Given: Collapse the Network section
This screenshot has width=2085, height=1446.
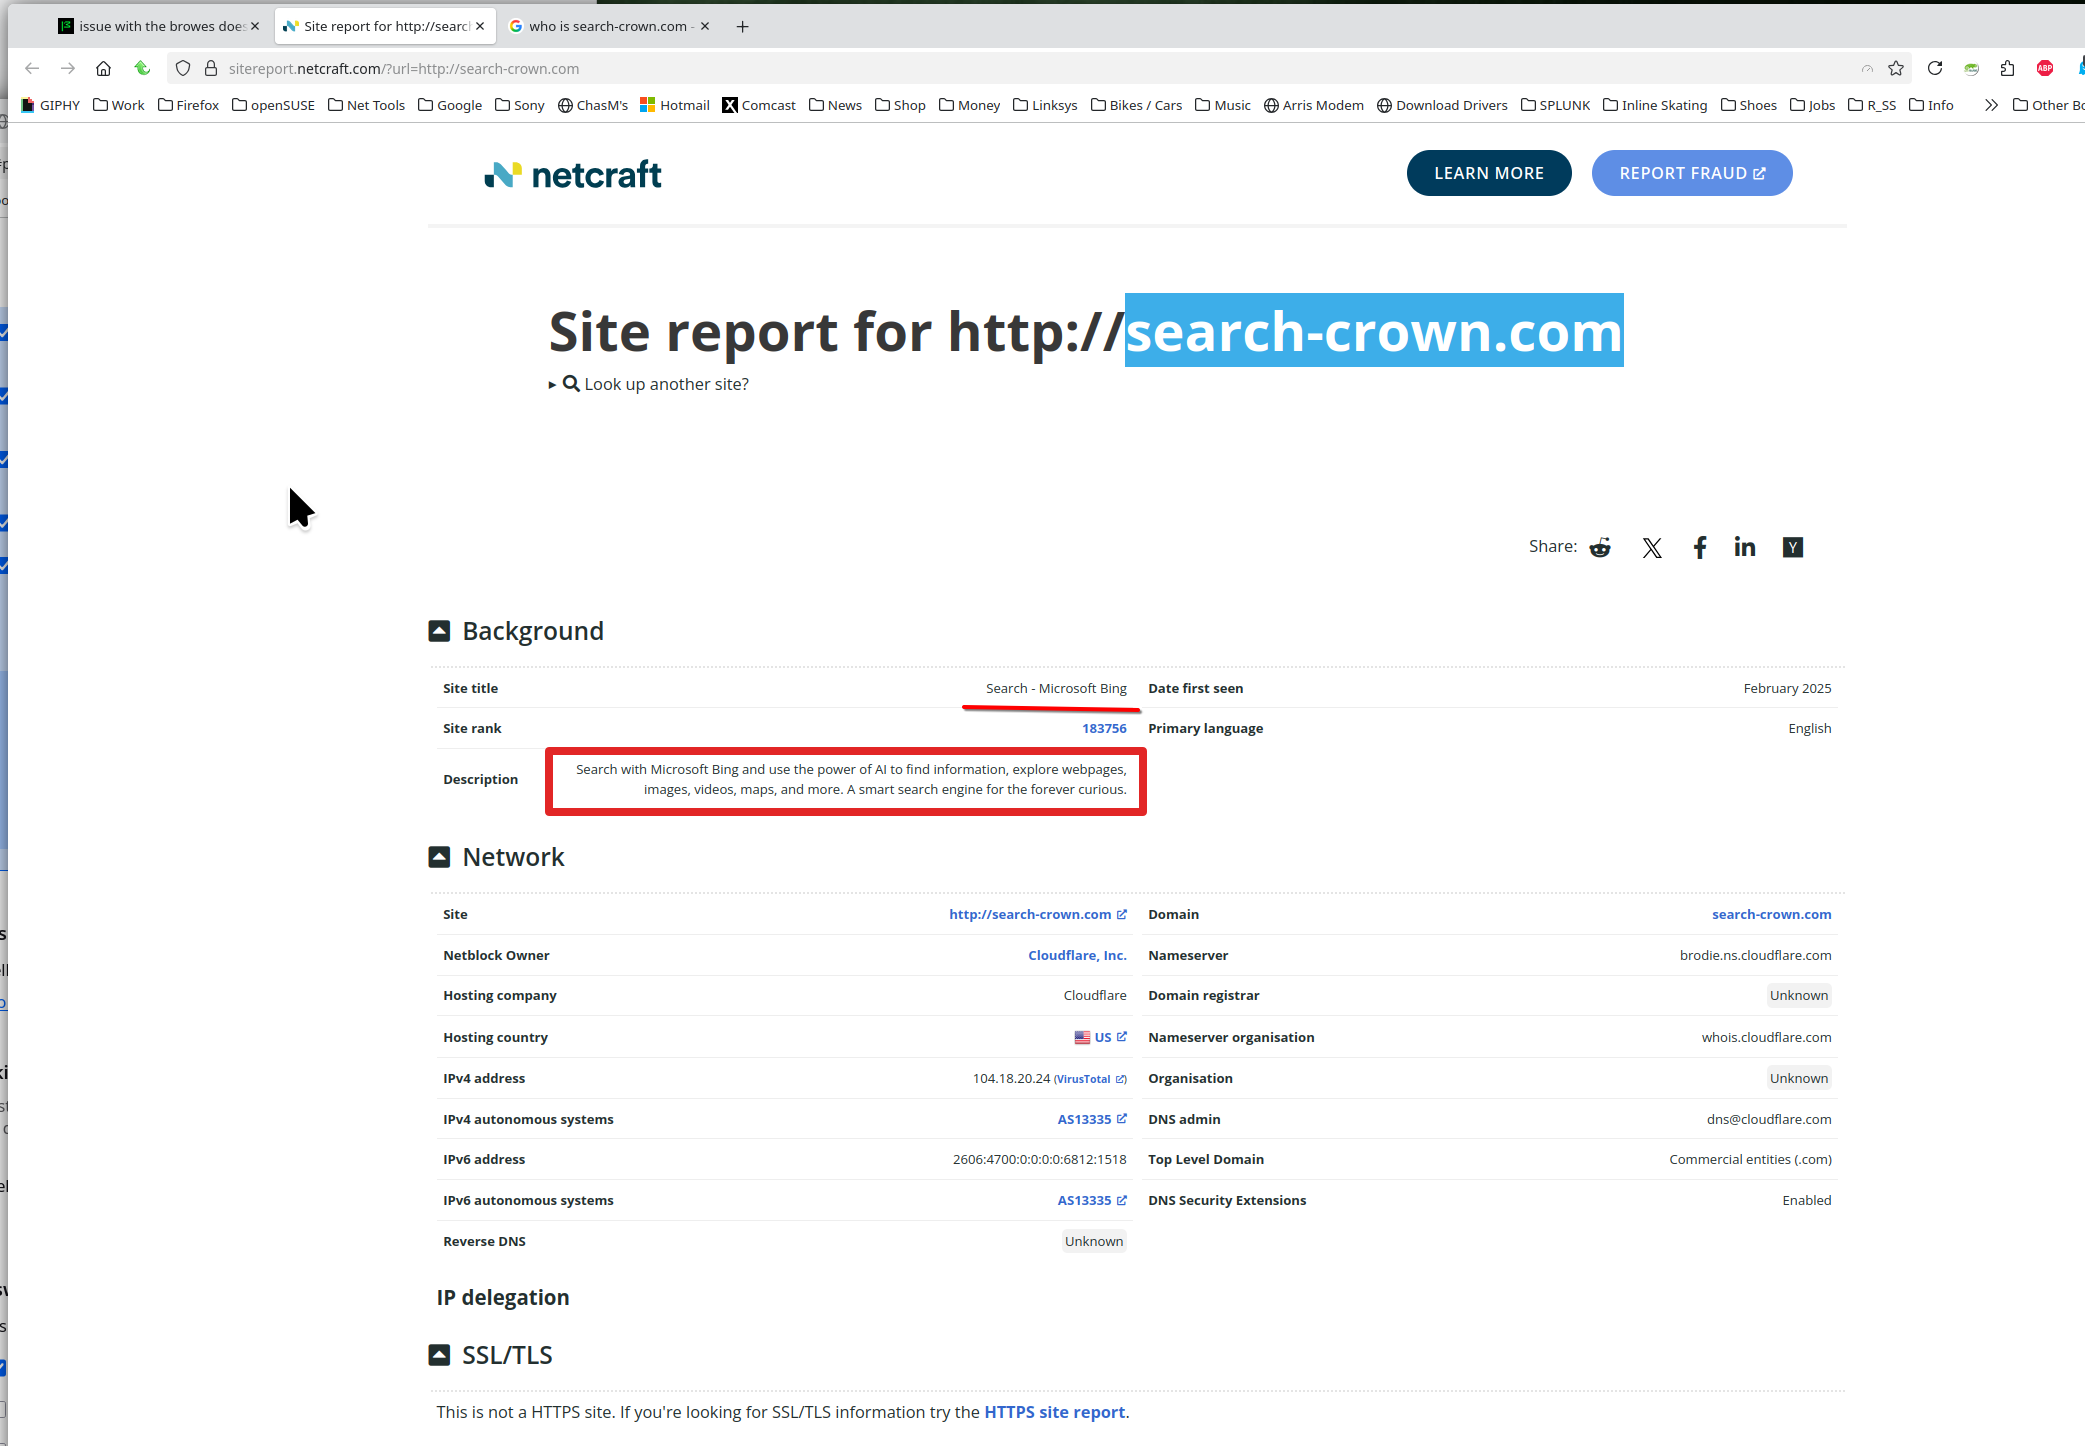Looking at the screenshot, I should click(x=439, y=857).
